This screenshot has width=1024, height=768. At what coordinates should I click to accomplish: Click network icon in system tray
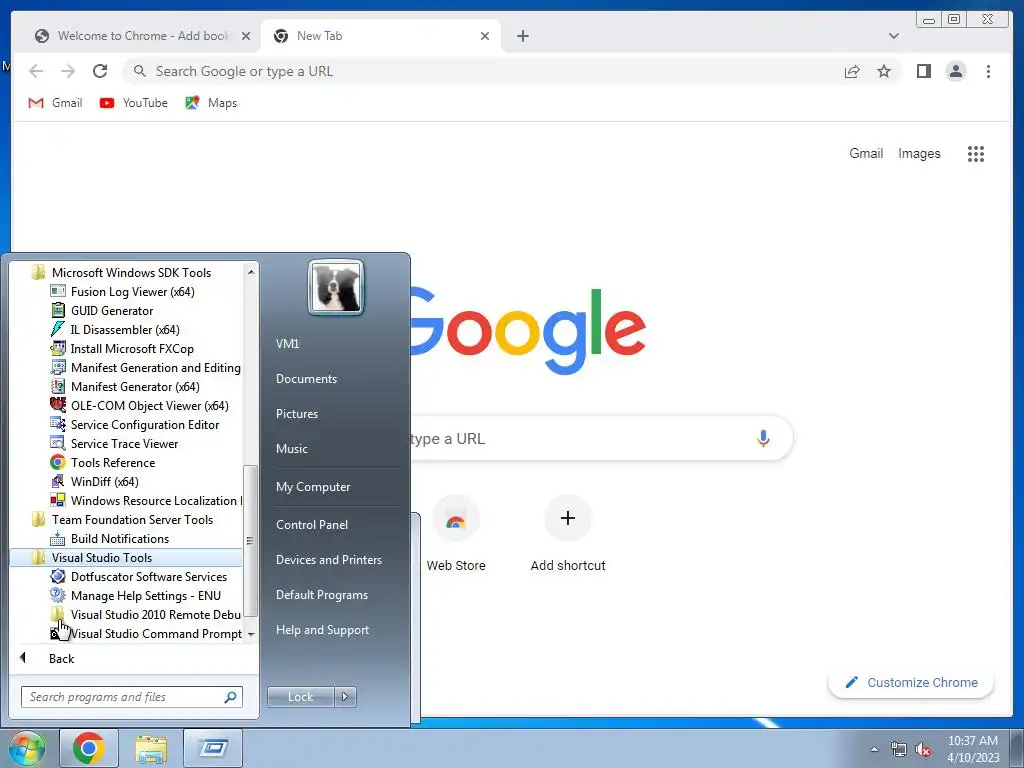pyautogui.click(x=899, y=749)
